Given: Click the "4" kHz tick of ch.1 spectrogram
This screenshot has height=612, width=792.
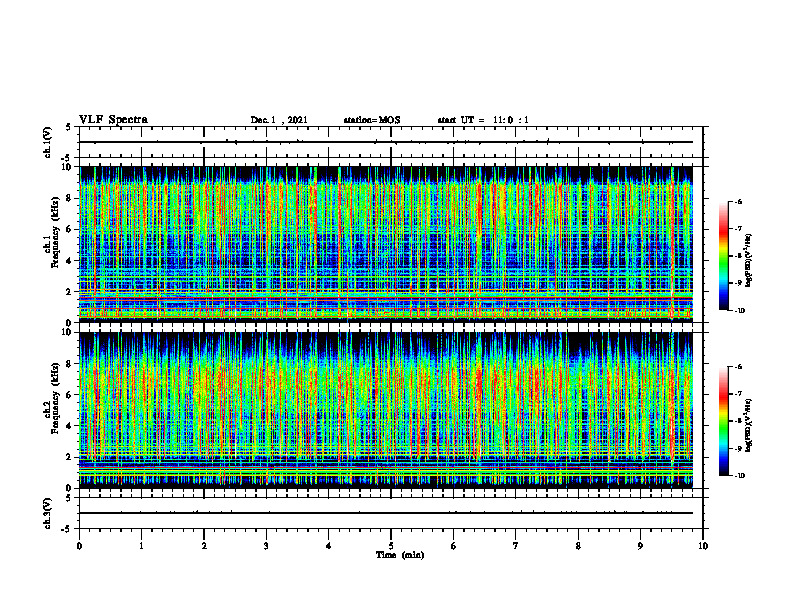Looking at the screenshot, I should (x=70, y=261).
